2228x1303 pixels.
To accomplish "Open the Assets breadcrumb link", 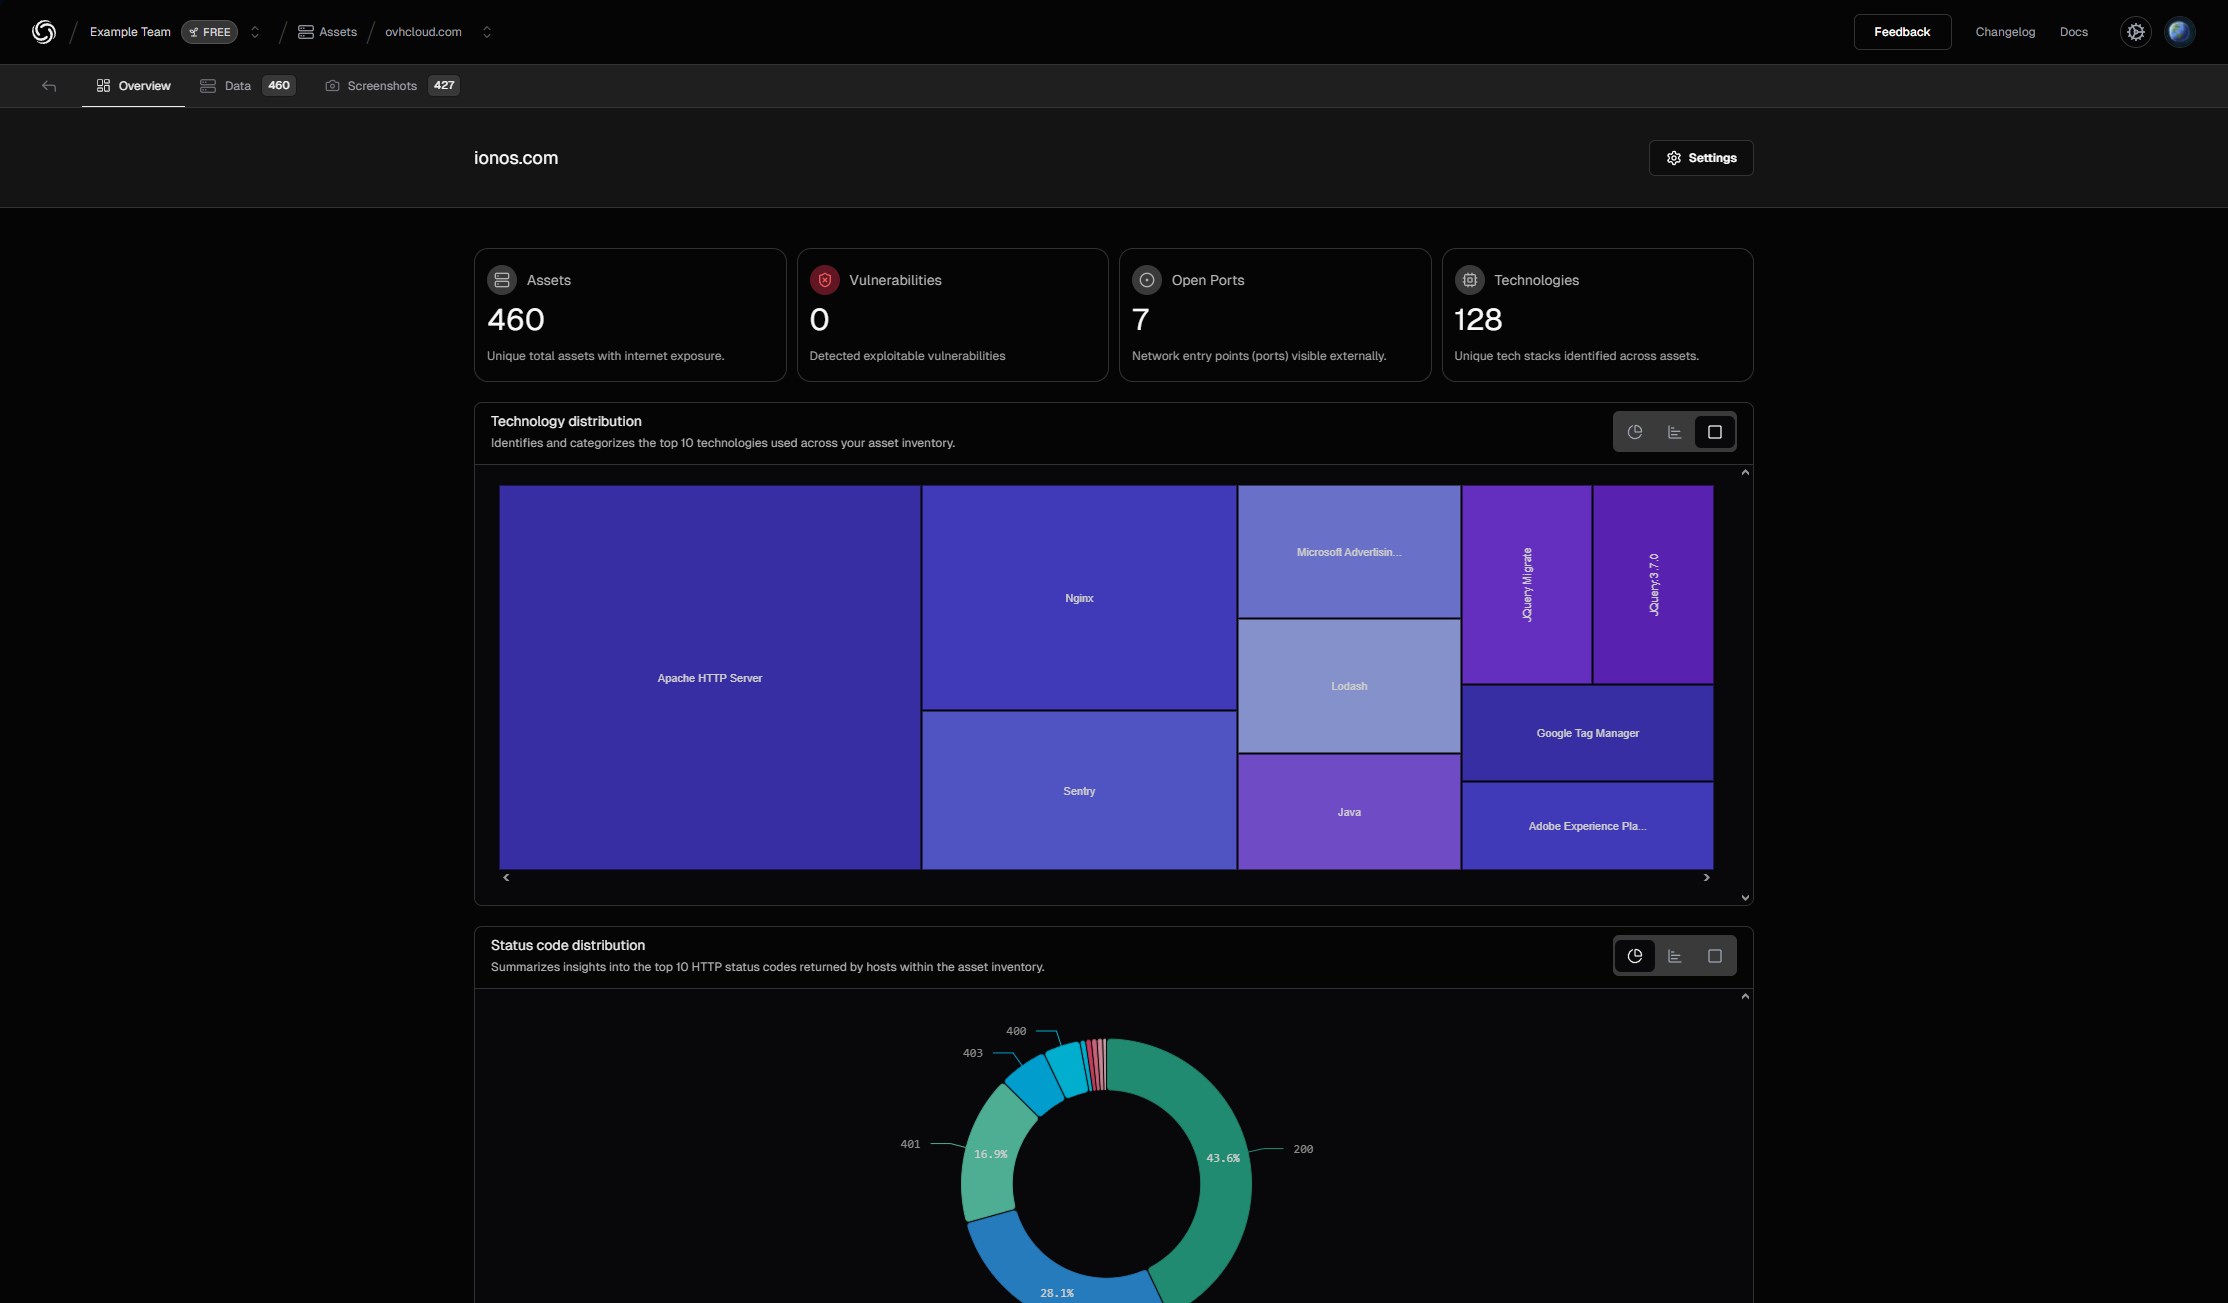I will click(x=327, y=32).
